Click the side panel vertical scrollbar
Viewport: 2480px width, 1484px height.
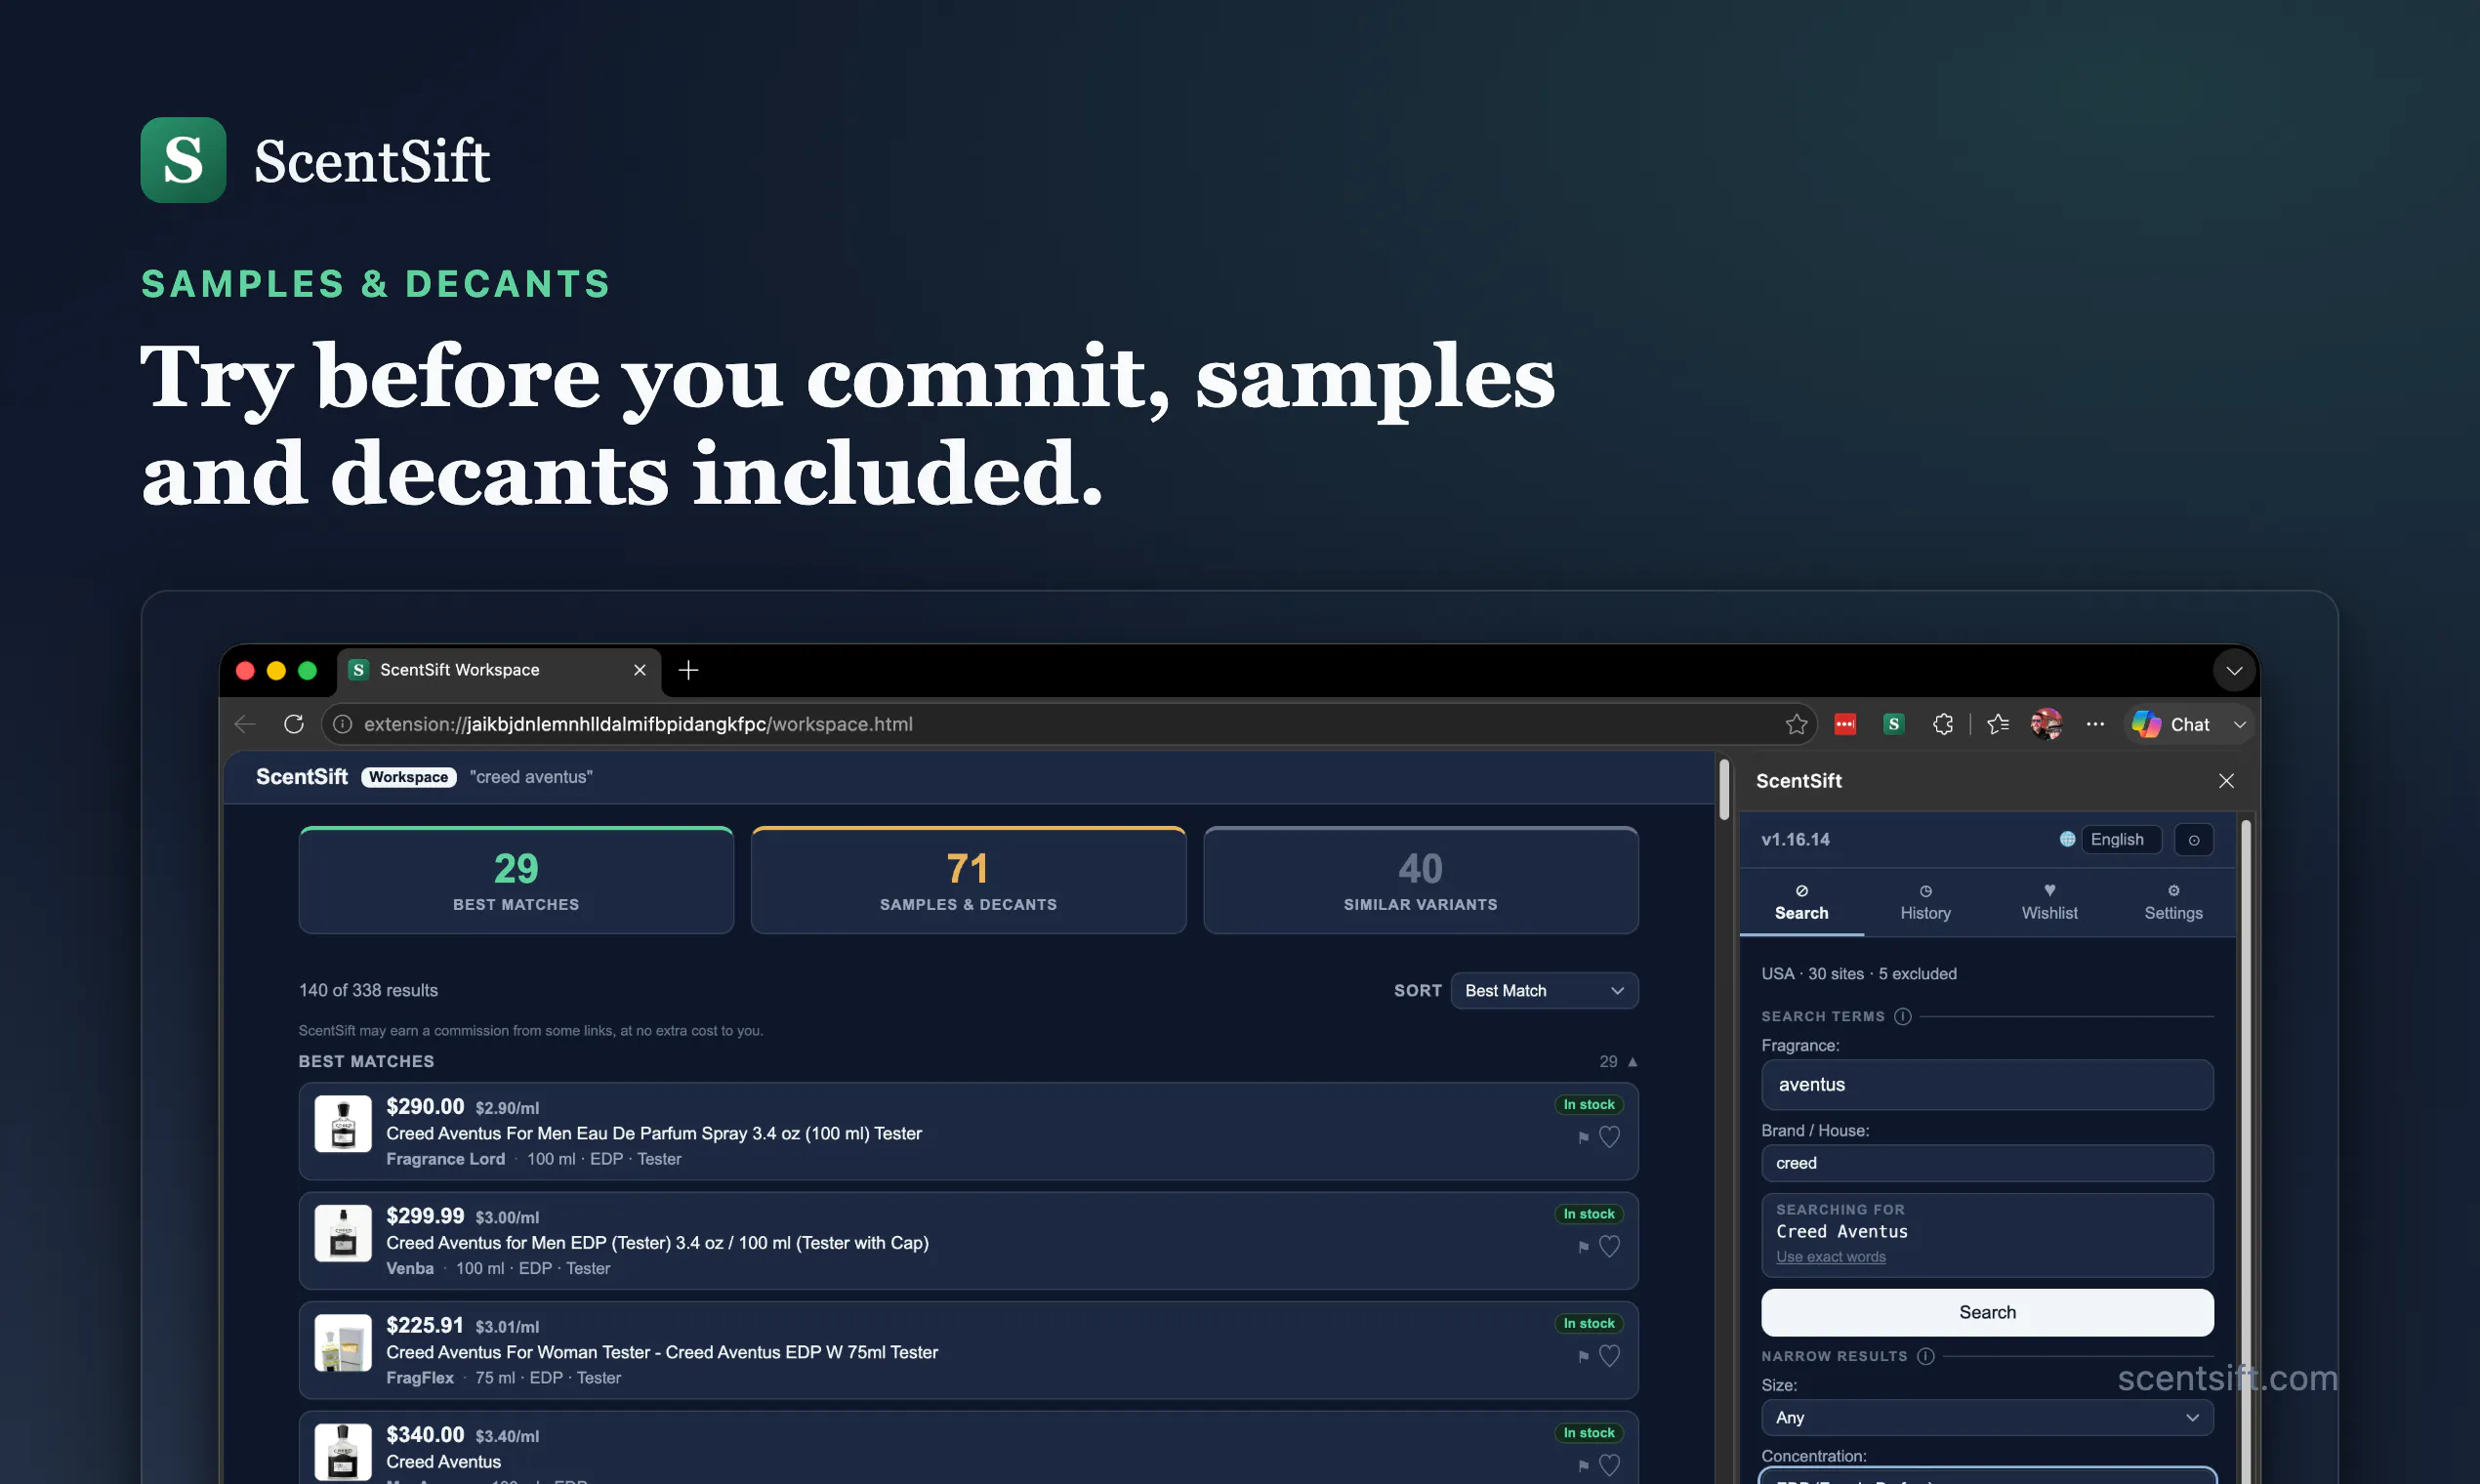[x=2246, y=1150]
